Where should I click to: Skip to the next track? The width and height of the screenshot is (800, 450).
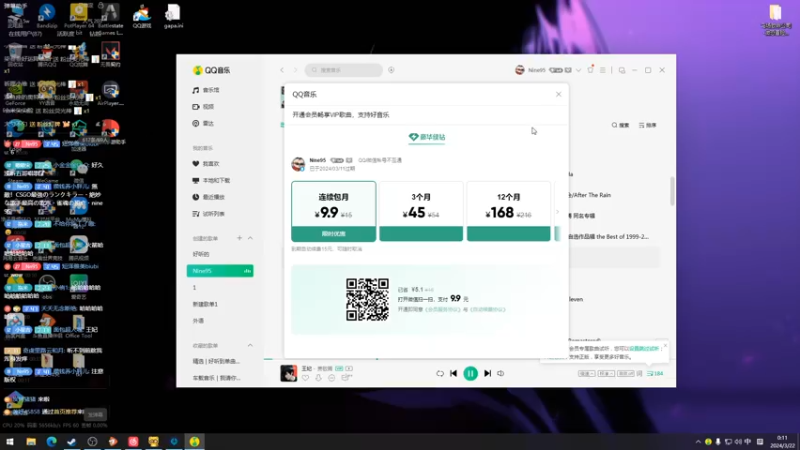pyautogui.click(x=487, y=373)
